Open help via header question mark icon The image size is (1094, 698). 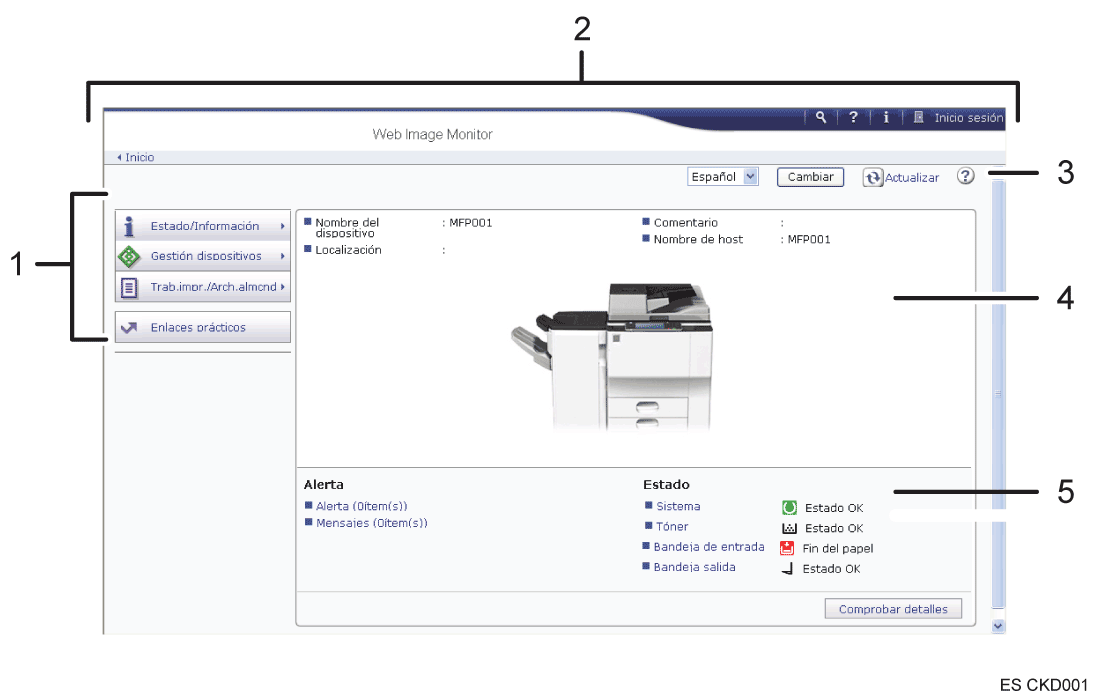point(853,117)
